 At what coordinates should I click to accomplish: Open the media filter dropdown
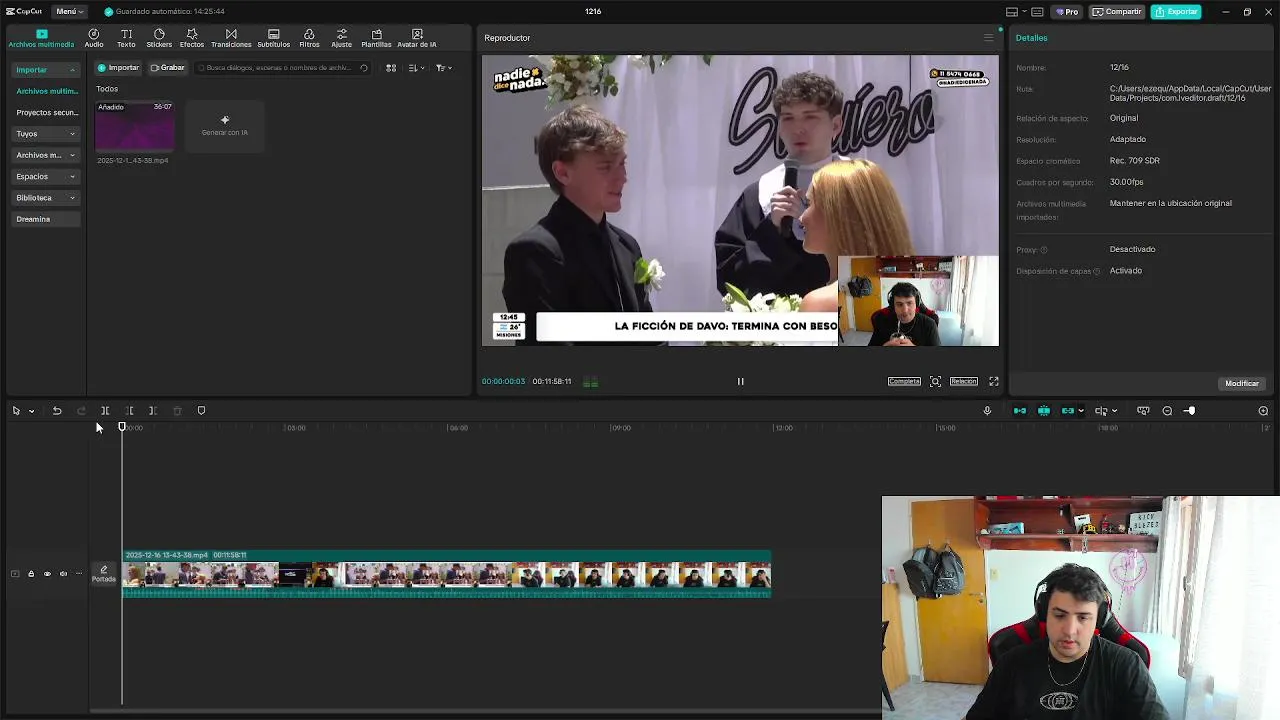pos(444,68)
